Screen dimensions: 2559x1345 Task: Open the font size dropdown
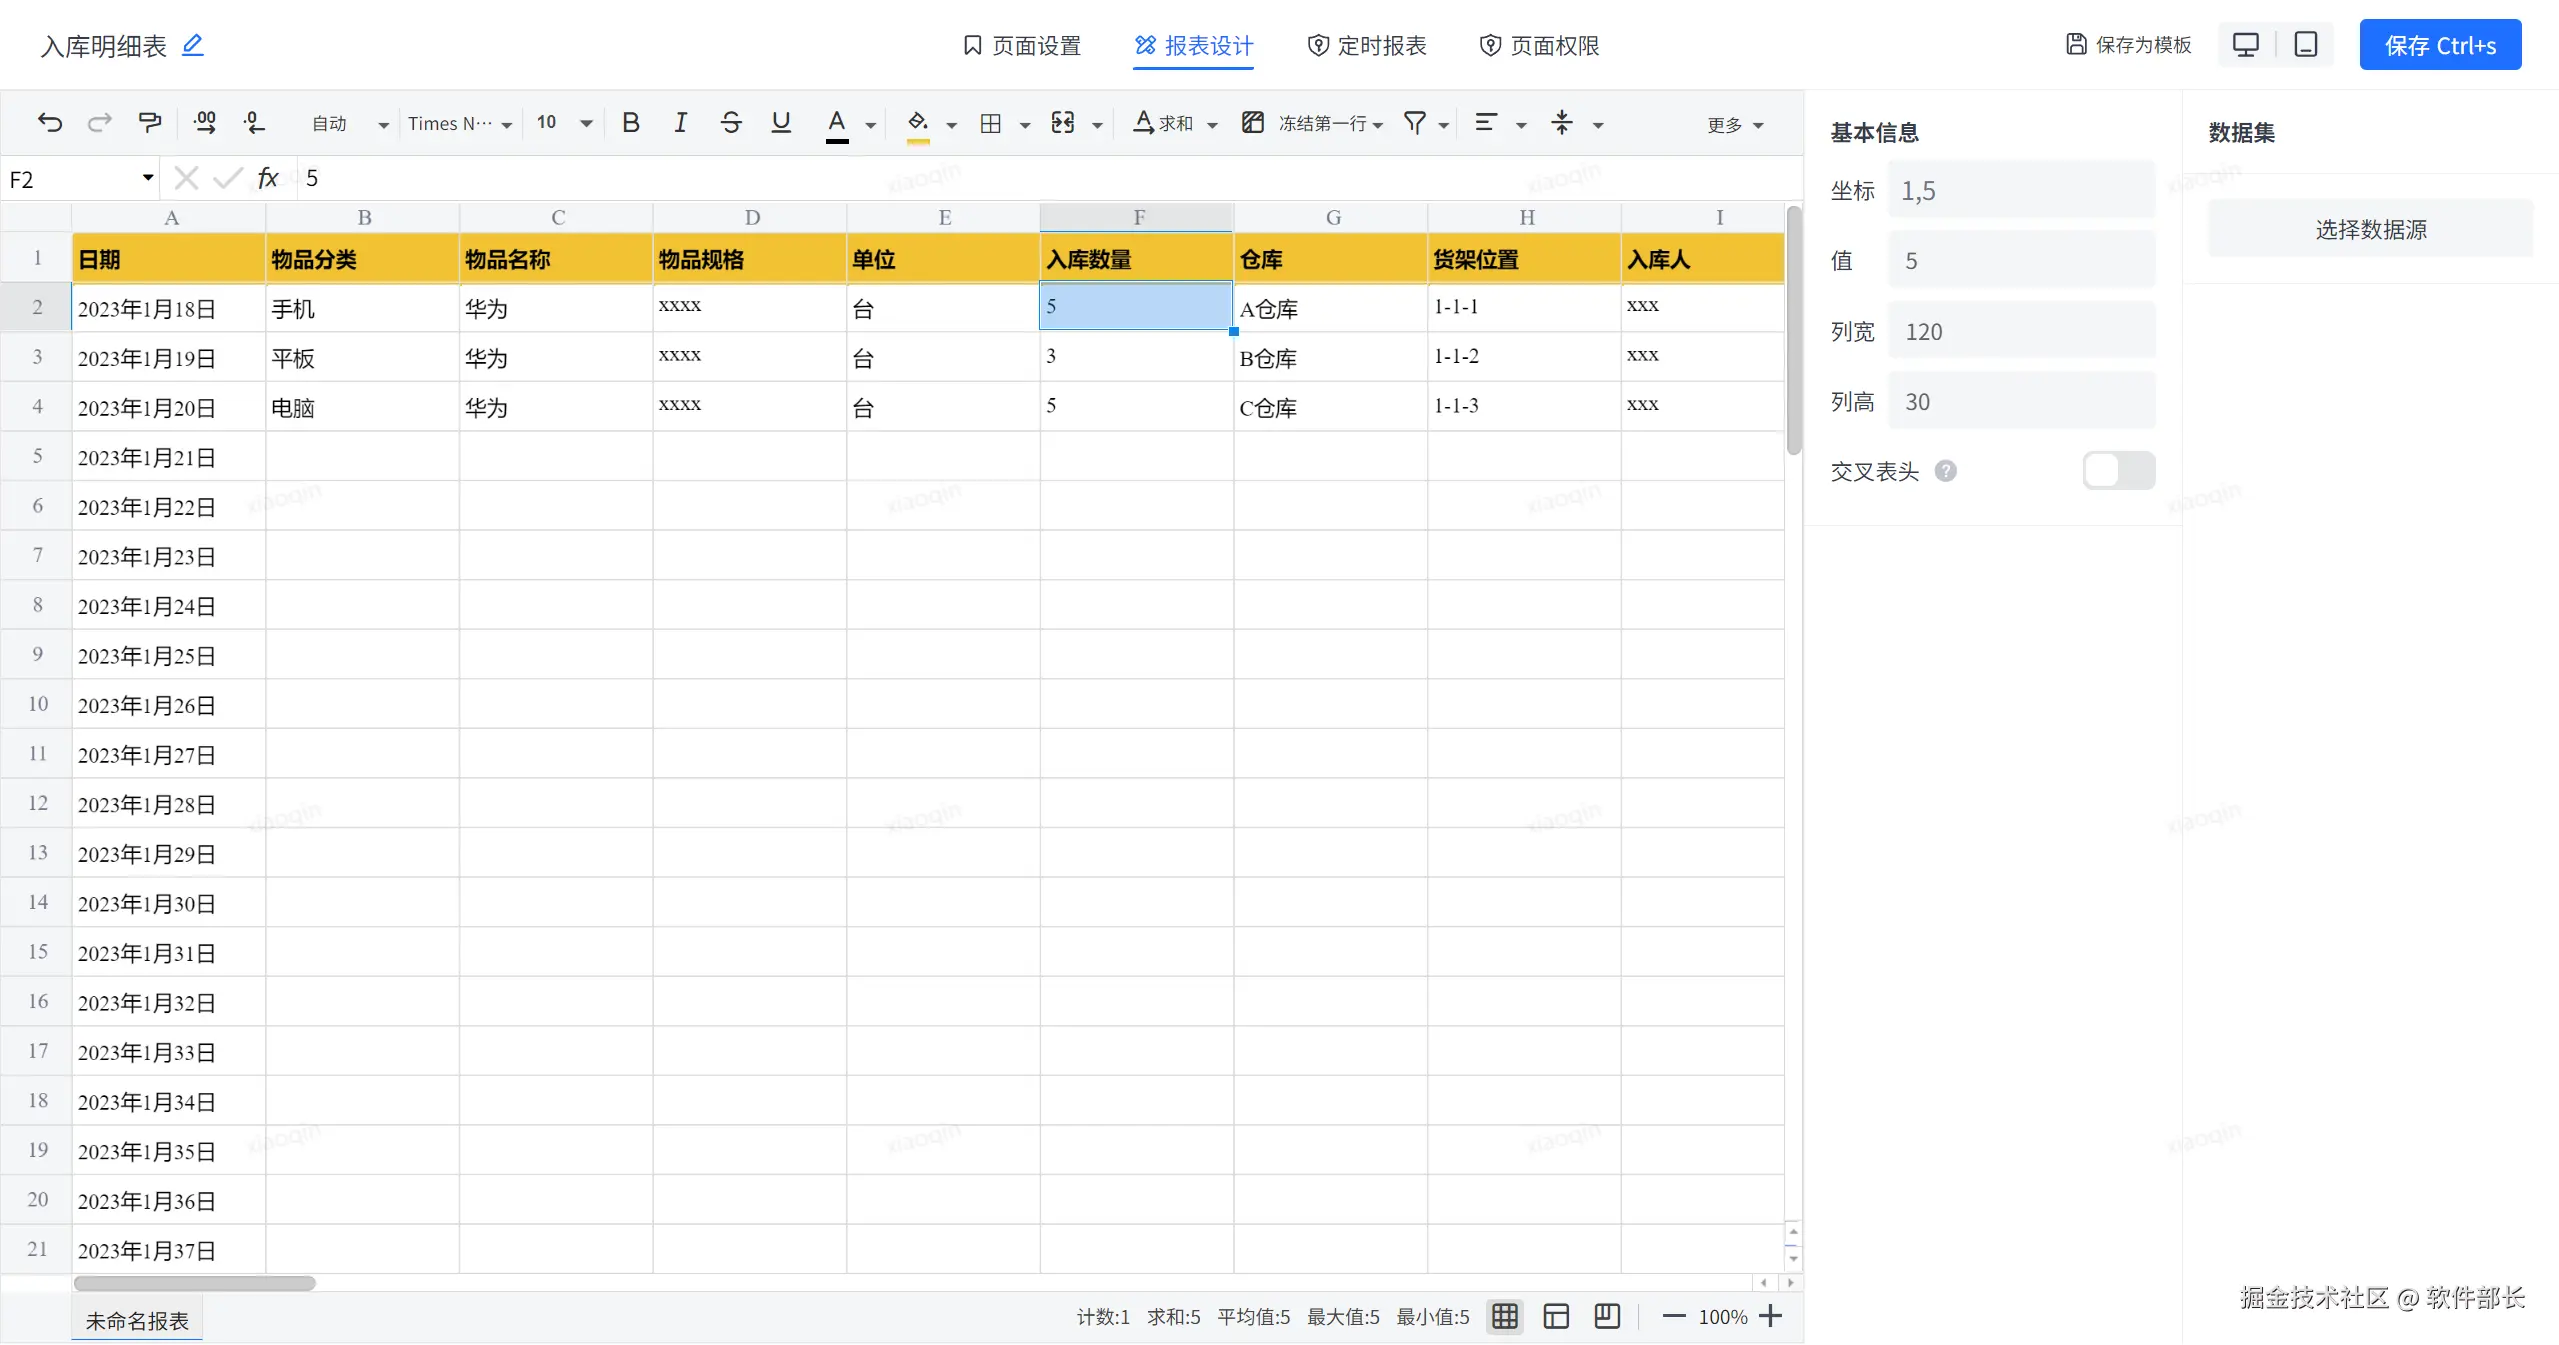tap(586, 124)
